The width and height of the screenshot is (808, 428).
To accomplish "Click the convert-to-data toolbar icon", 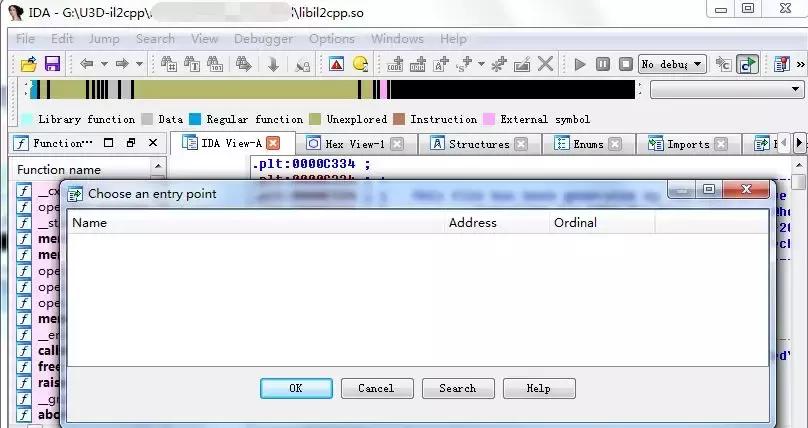I will pyautogui.click(x=418, y=64).
